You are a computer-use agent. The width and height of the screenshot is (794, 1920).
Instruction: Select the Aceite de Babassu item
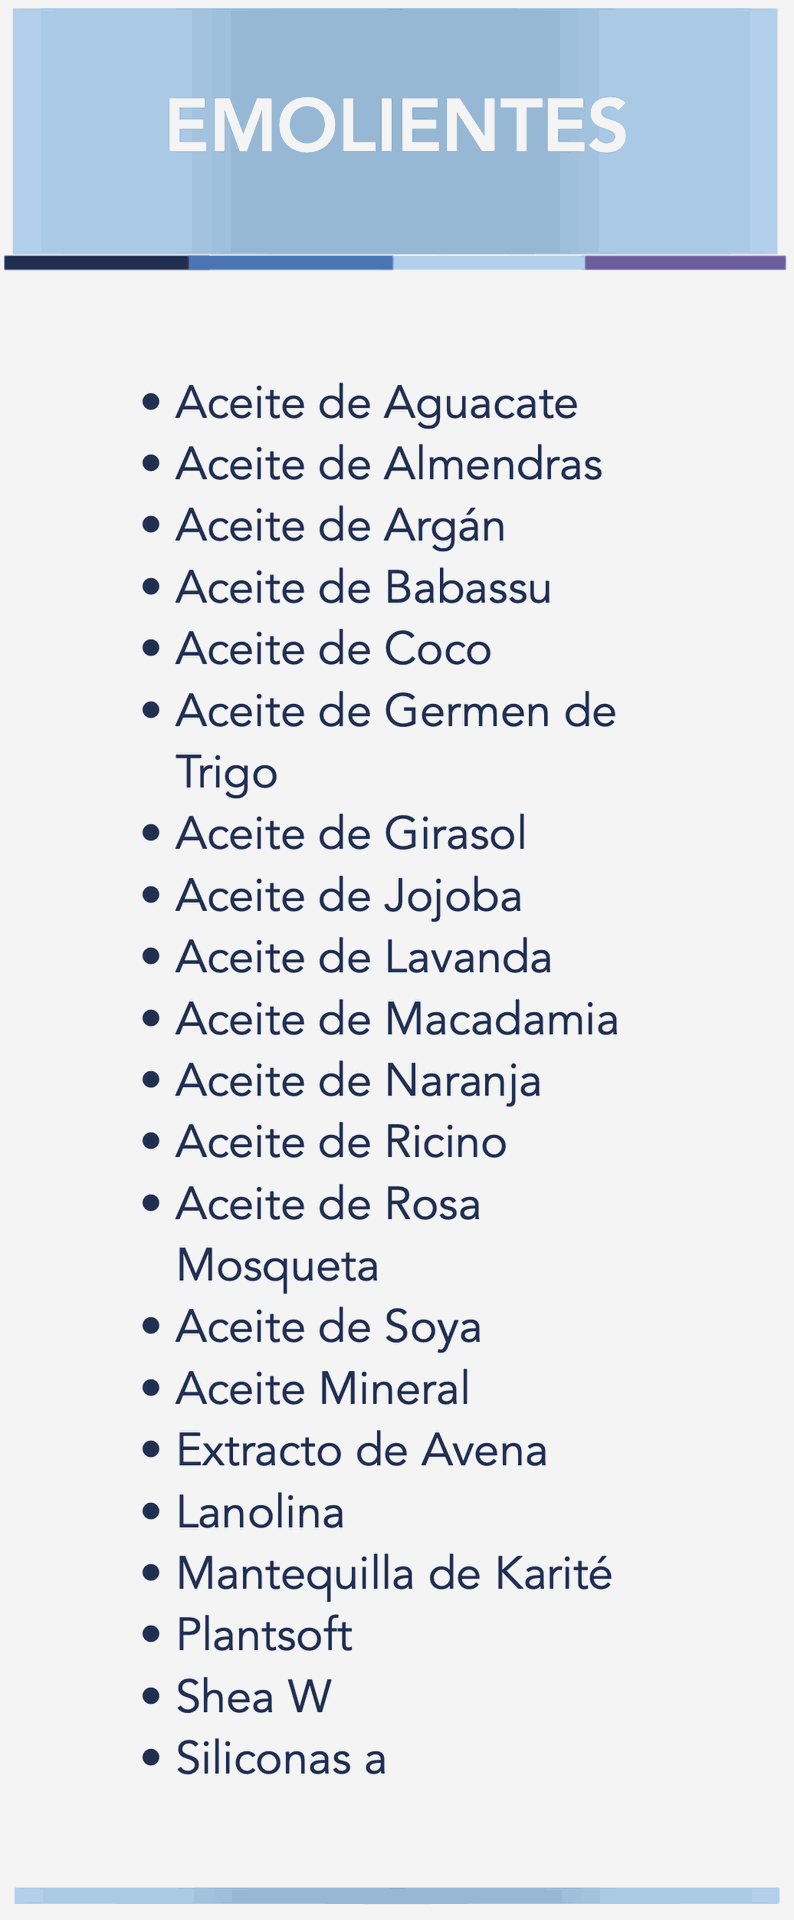point(363,588)
